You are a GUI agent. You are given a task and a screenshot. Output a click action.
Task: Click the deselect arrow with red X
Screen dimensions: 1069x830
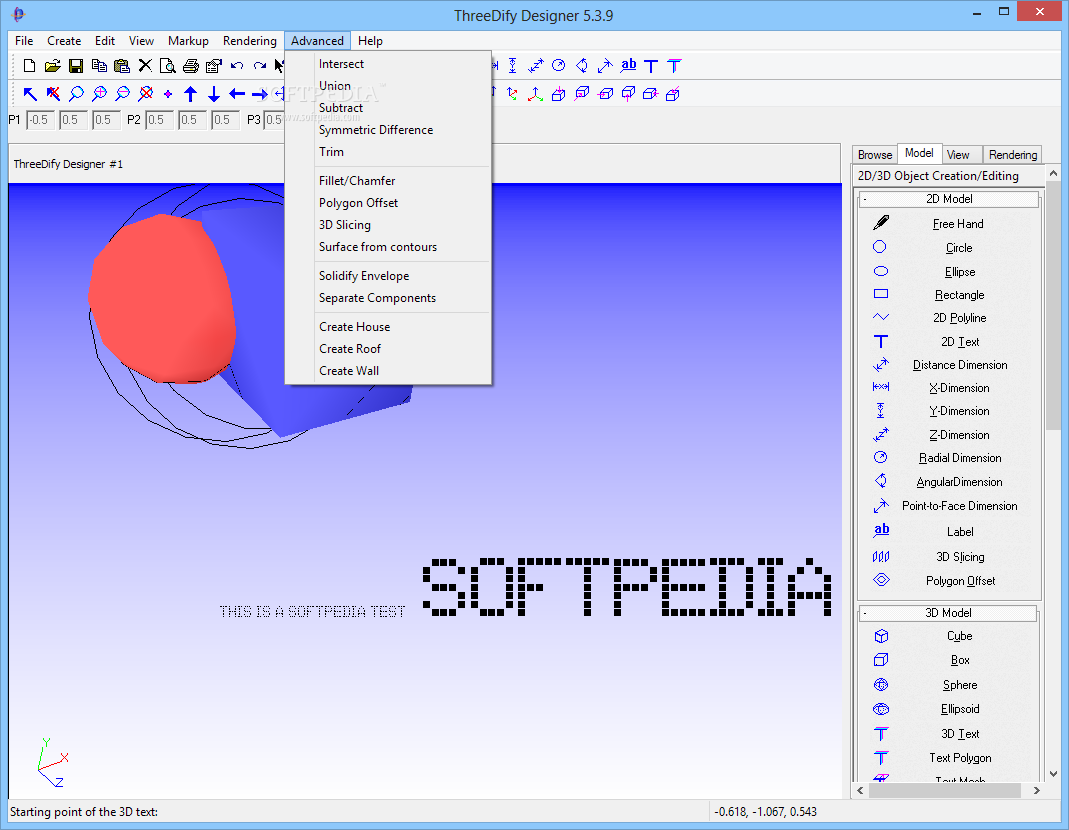53,94
